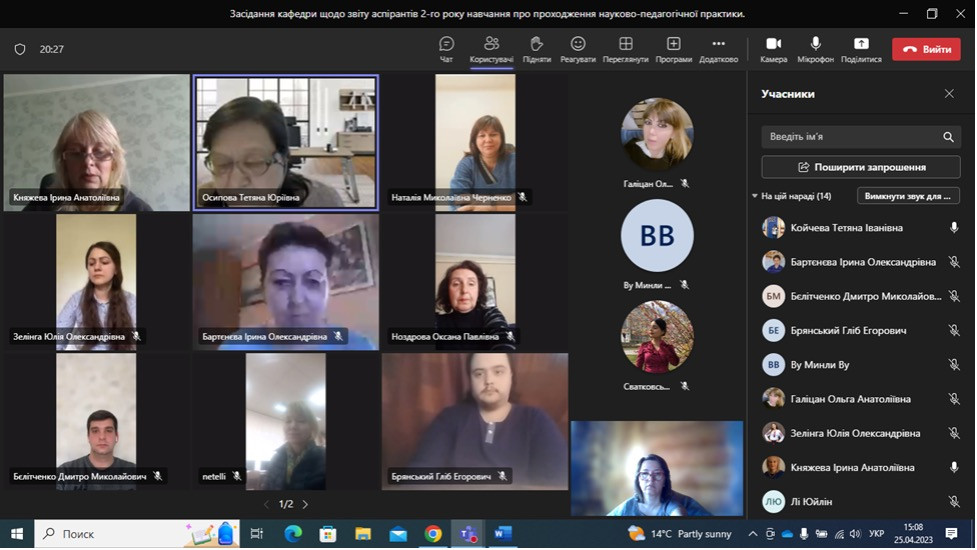Viewport: 977px width, 550px height.
Task: Go to next video page arrow
Action: pyautogui.click(x=305, y=505)
